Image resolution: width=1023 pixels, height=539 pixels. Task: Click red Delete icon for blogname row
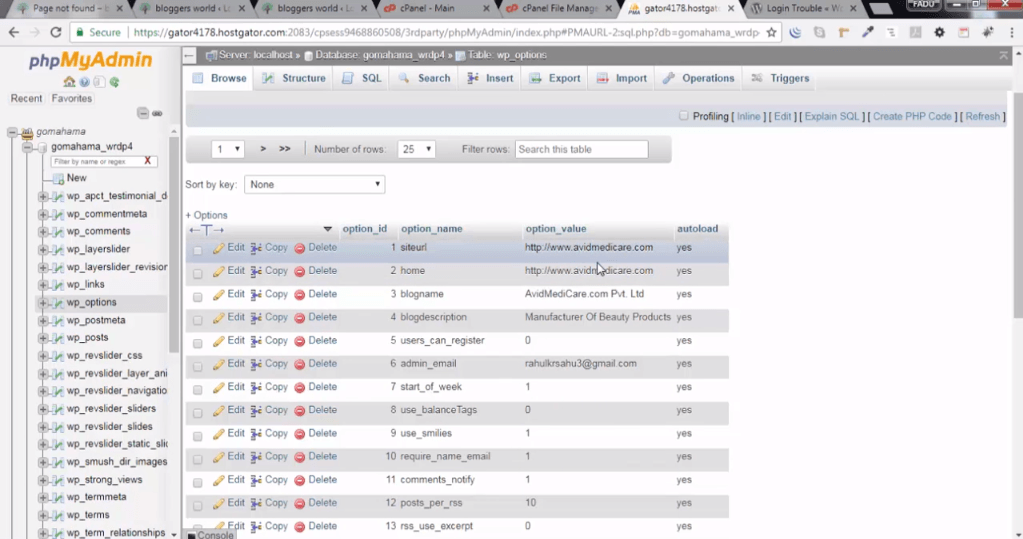click(299, 294)
